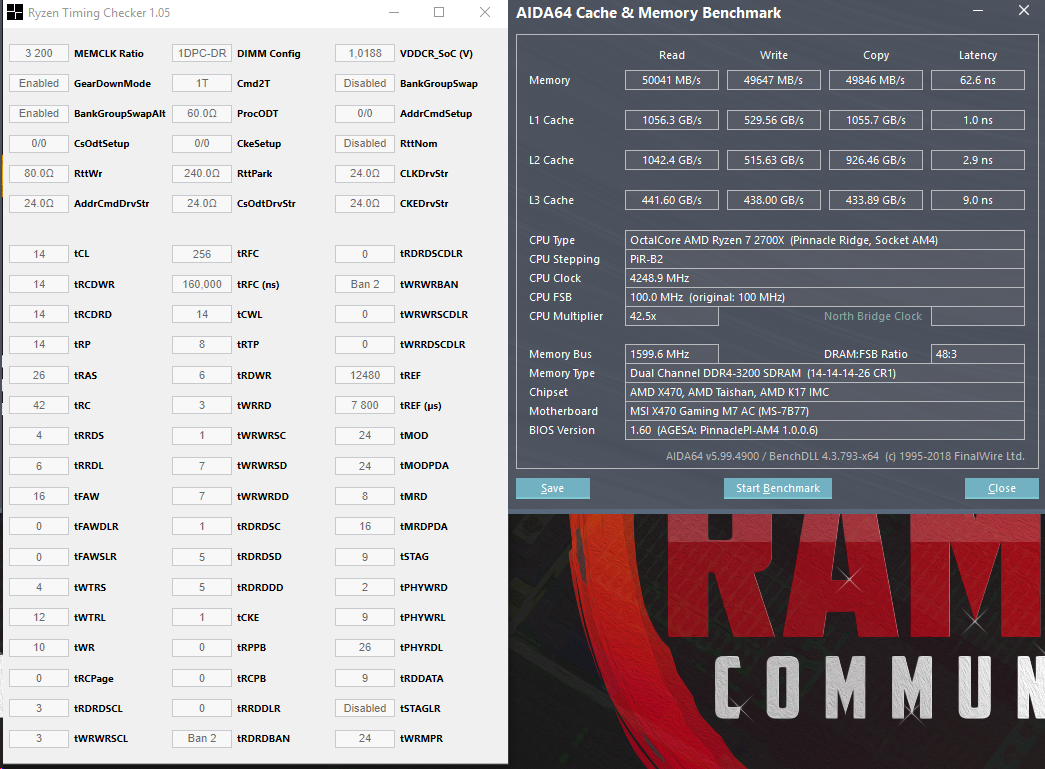This screenshot has width=1045, height=769.
Task: Select the Memory Latency value 62.6 ns
Action: pyautogui.click(x=978, y=80)
